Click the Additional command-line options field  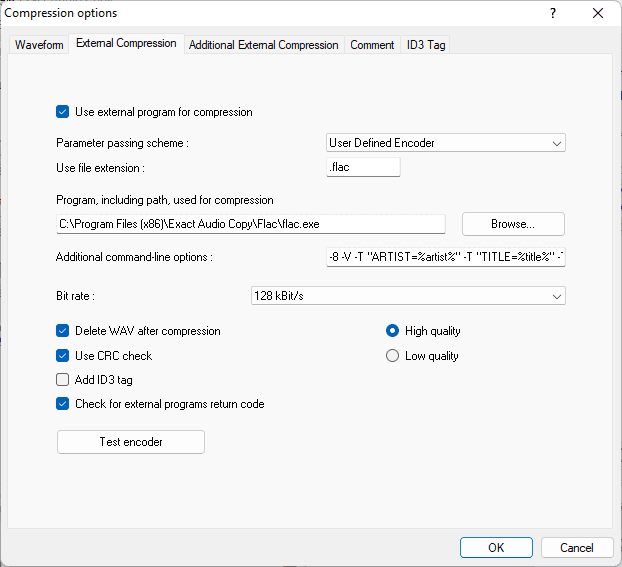(445, 257)
